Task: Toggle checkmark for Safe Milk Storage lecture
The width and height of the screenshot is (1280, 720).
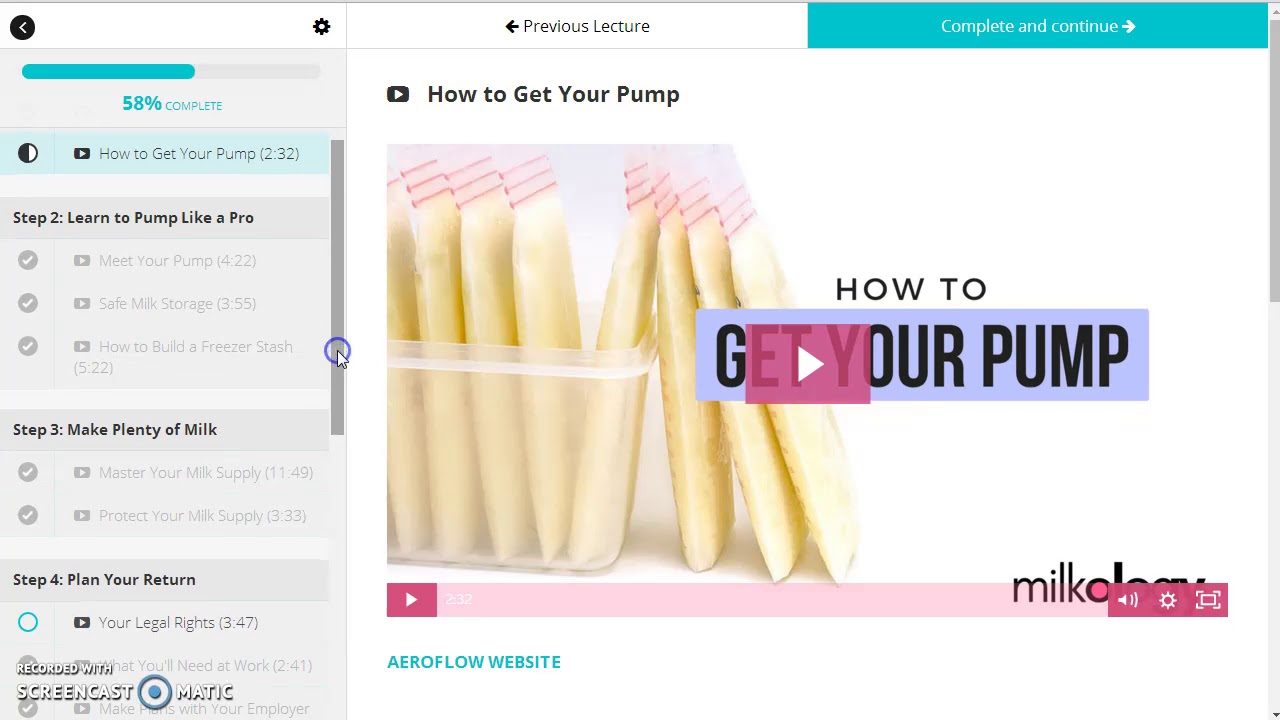Action: click(x=28, y=303)
